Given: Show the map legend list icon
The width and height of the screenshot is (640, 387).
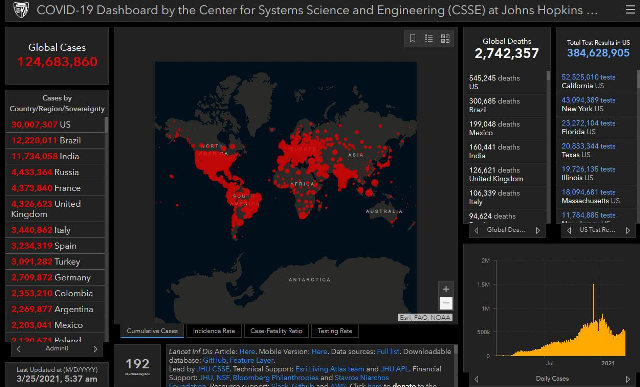Looking at the screenshot, I should click(429, 38).
